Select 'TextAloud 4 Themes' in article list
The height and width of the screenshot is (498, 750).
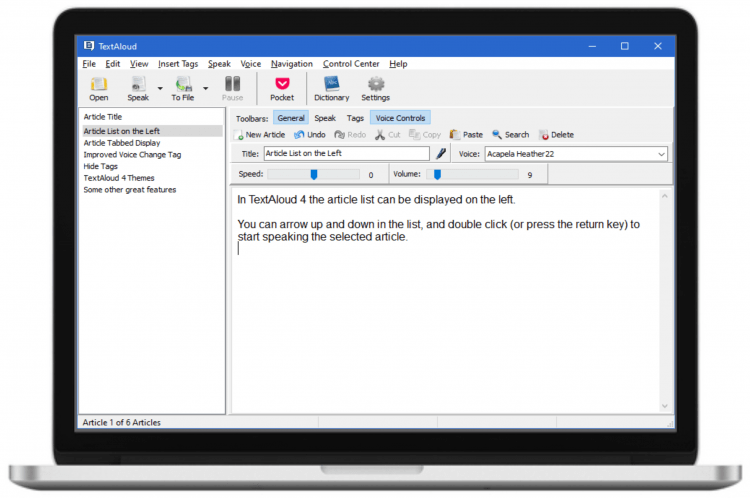tap(118, 178)
